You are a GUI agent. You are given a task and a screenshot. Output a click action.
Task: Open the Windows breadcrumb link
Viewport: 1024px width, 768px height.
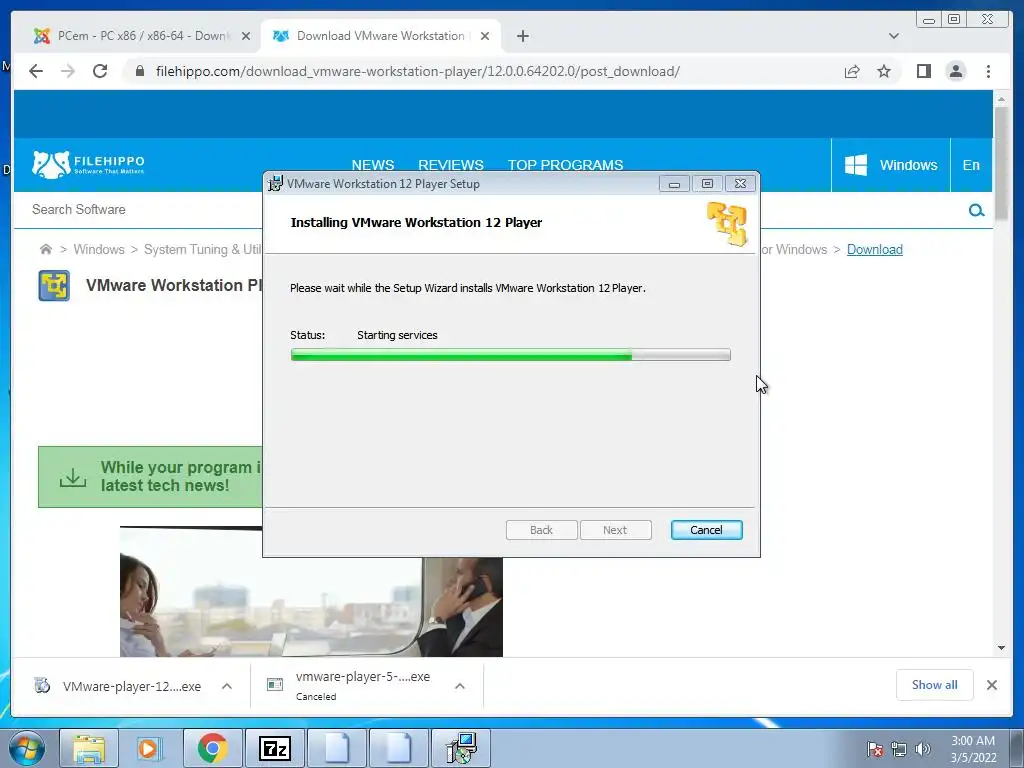point(99,249)
